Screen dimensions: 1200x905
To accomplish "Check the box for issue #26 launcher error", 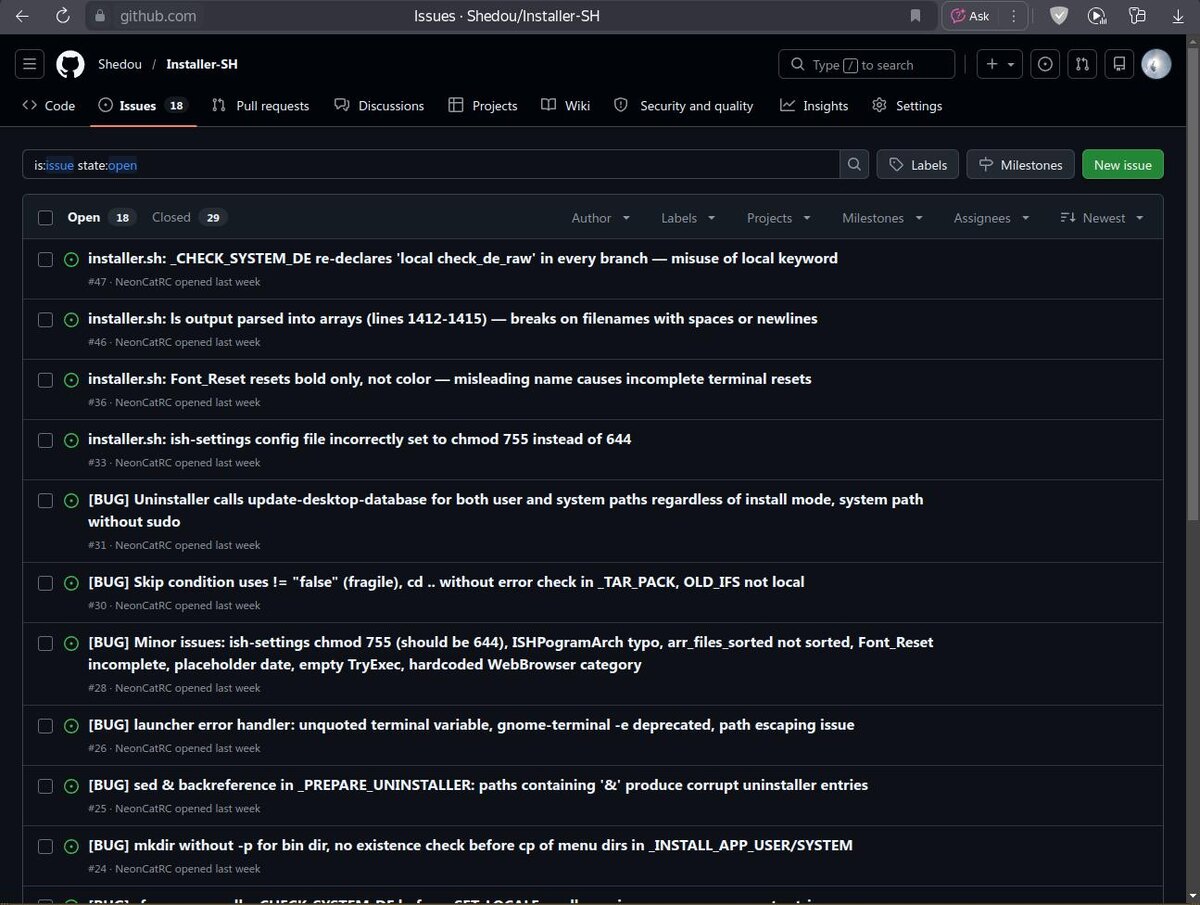I will pyautogui.click(x=45, y=726).
